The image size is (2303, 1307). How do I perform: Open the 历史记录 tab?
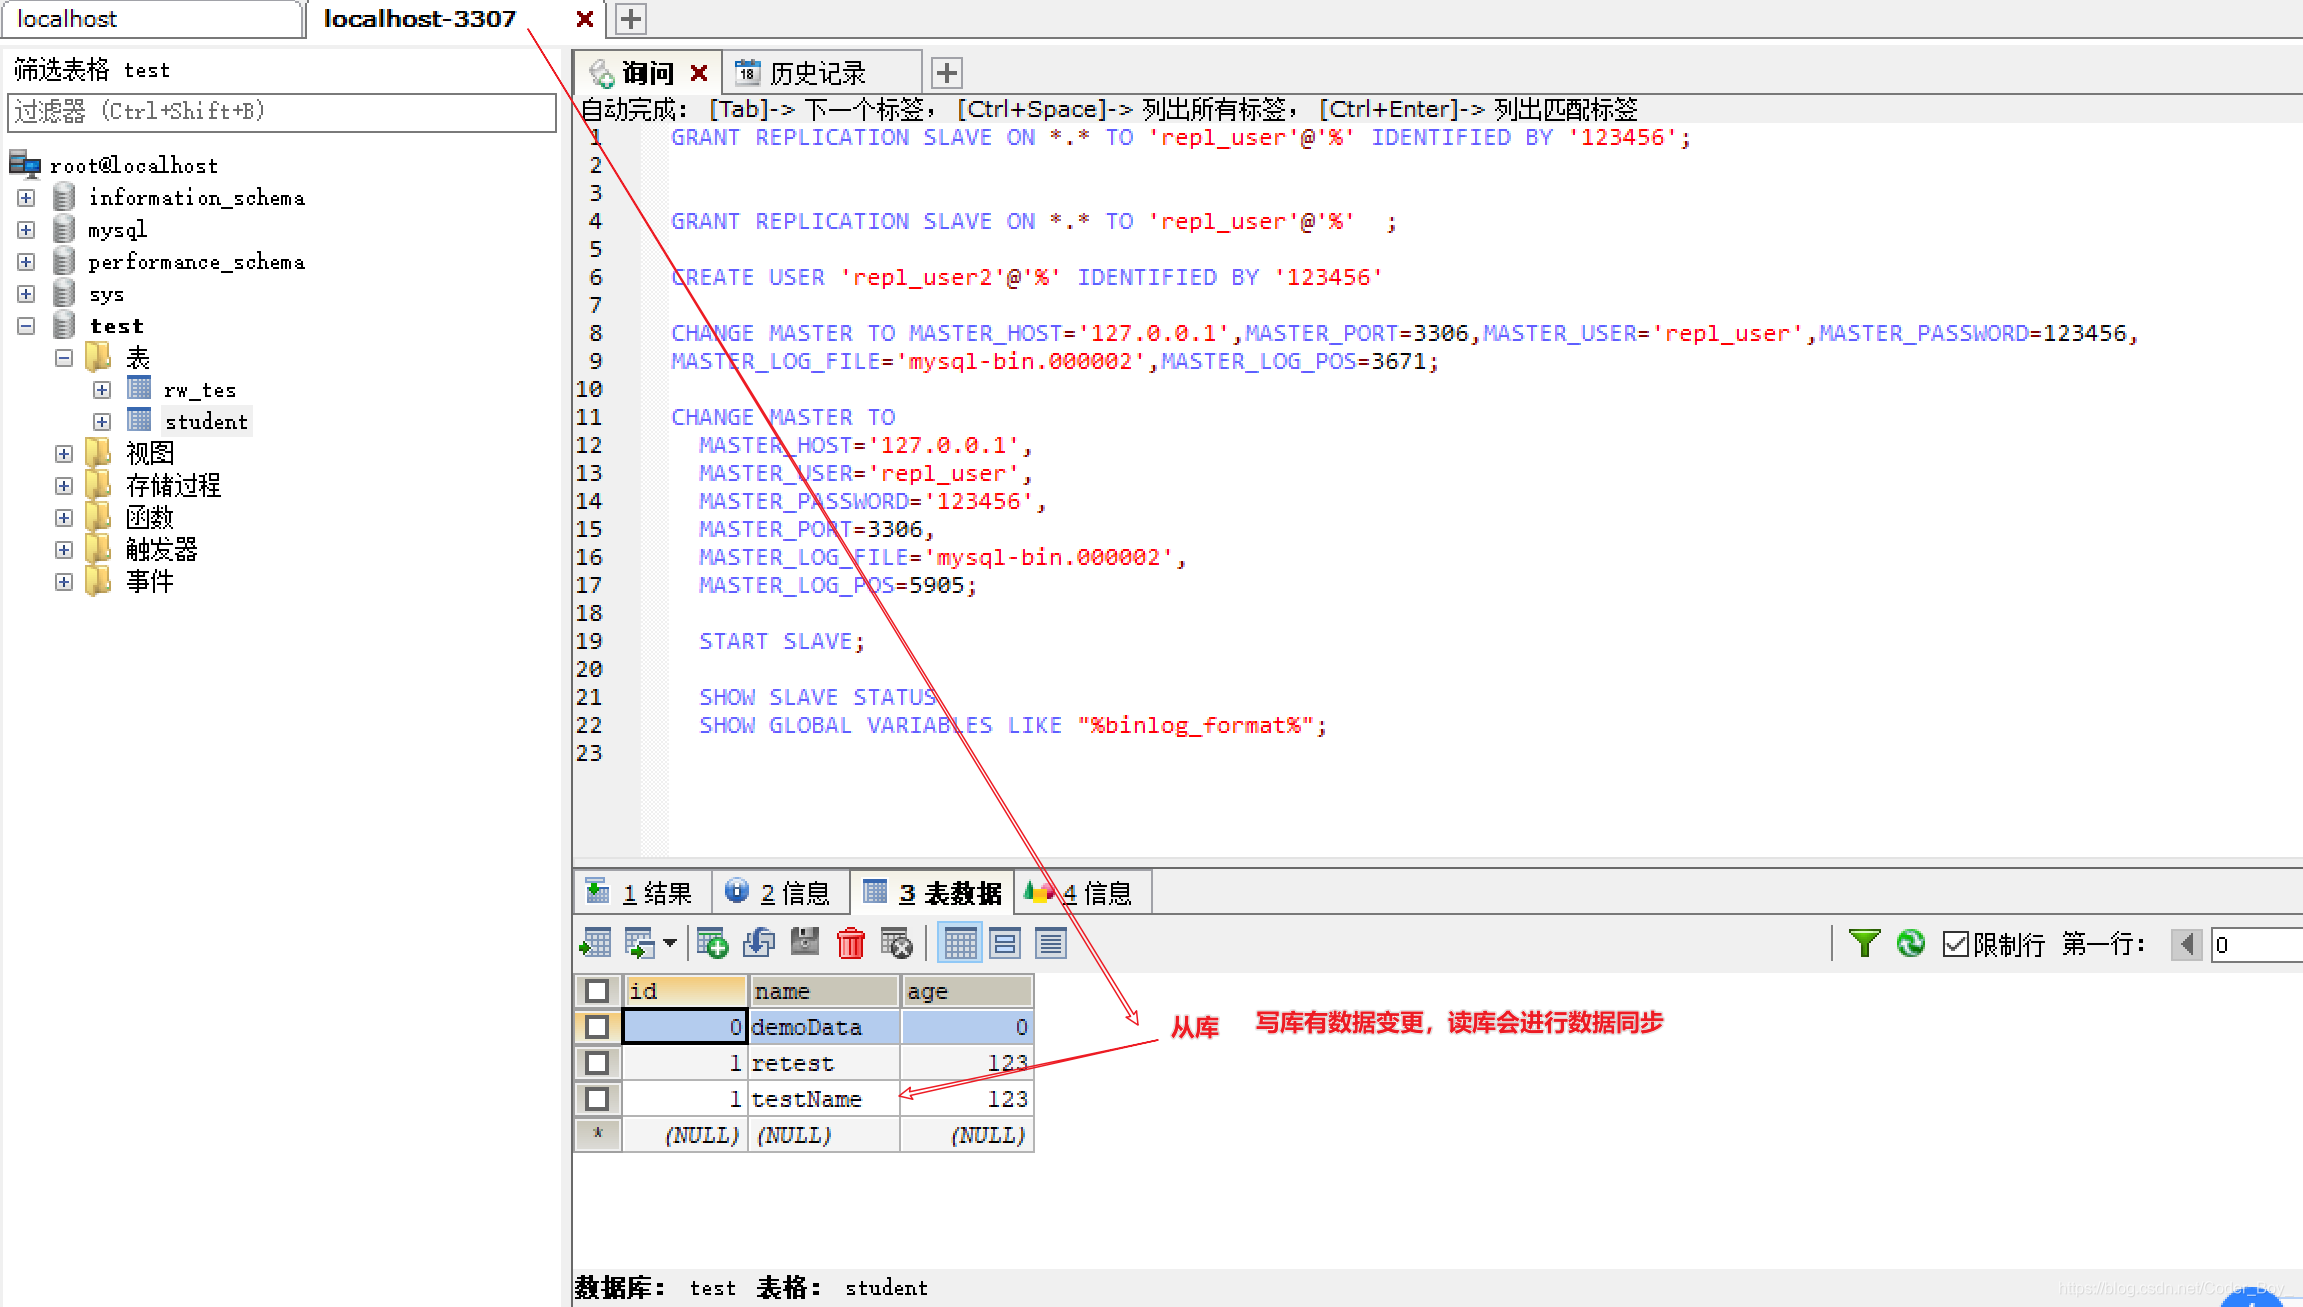coord(816,73)
